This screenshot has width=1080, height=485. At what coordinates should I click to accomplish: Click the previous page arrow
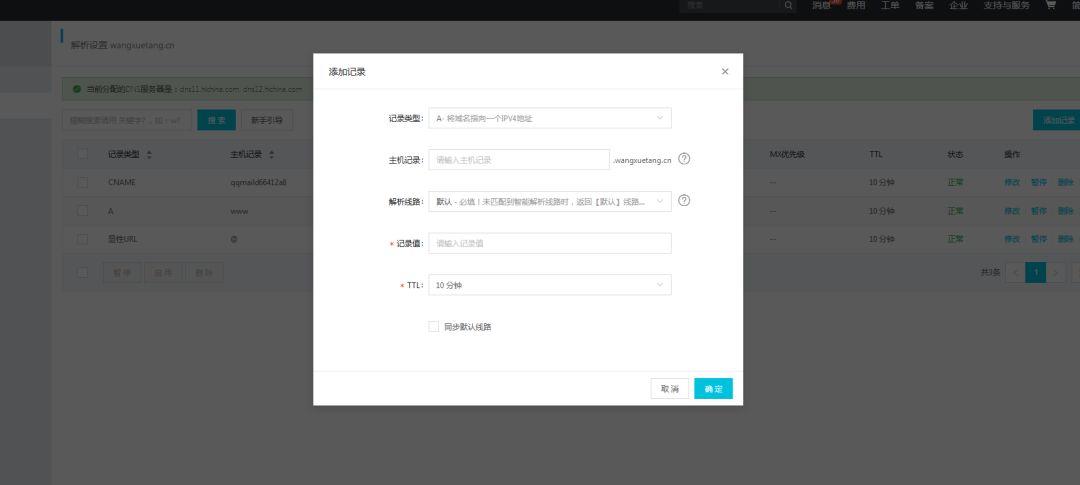(x=1015, y=272)
